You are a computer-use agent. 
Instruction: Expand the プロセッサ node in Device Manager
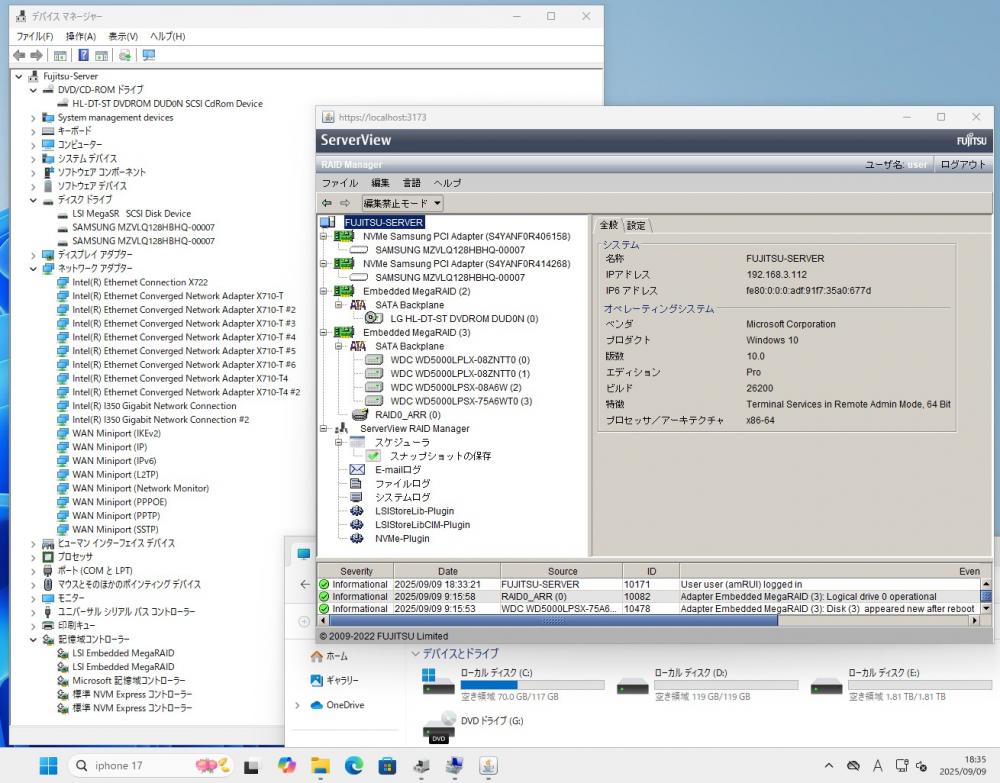coord(33,557)
